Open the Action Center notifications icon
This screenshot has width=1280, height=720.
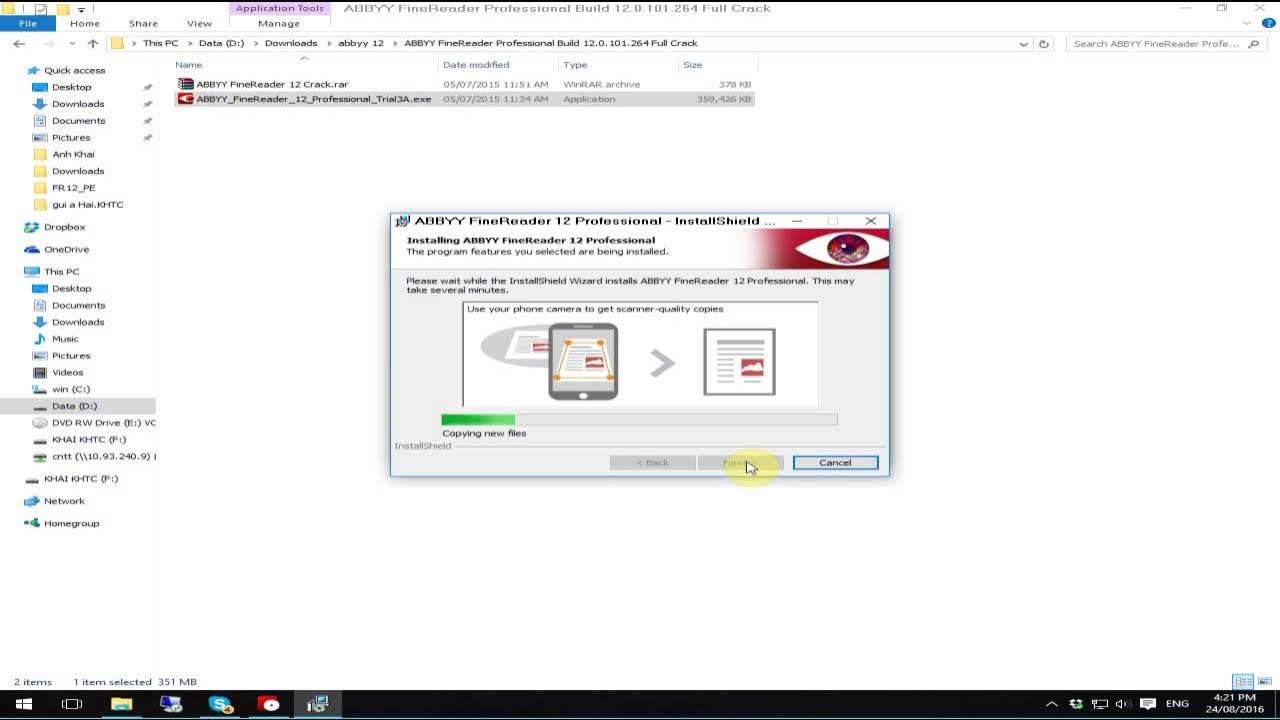click(1148, 705)
